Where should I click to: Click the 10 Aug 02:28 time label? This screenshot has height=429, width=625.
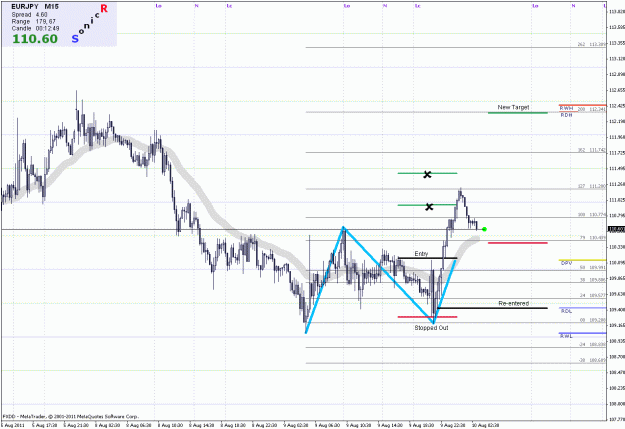pos(485,425)
